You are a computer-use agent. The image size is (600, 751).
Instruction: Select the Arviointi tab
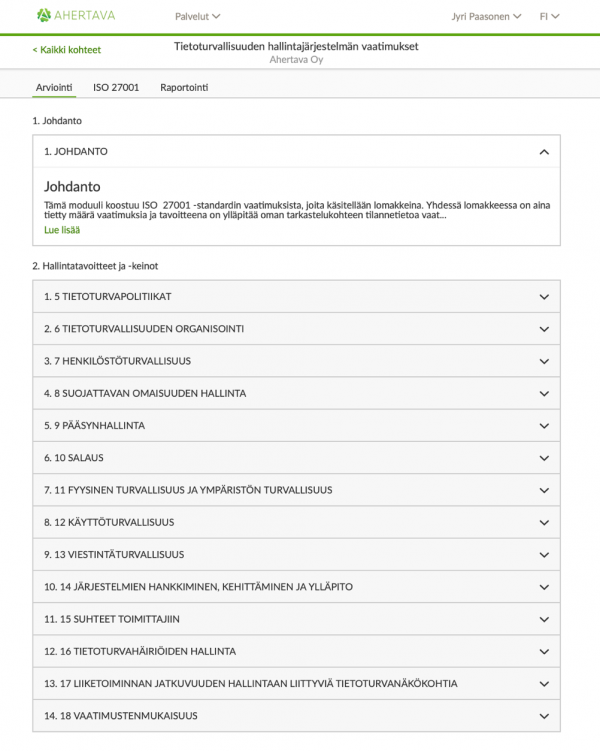[54, 88]
